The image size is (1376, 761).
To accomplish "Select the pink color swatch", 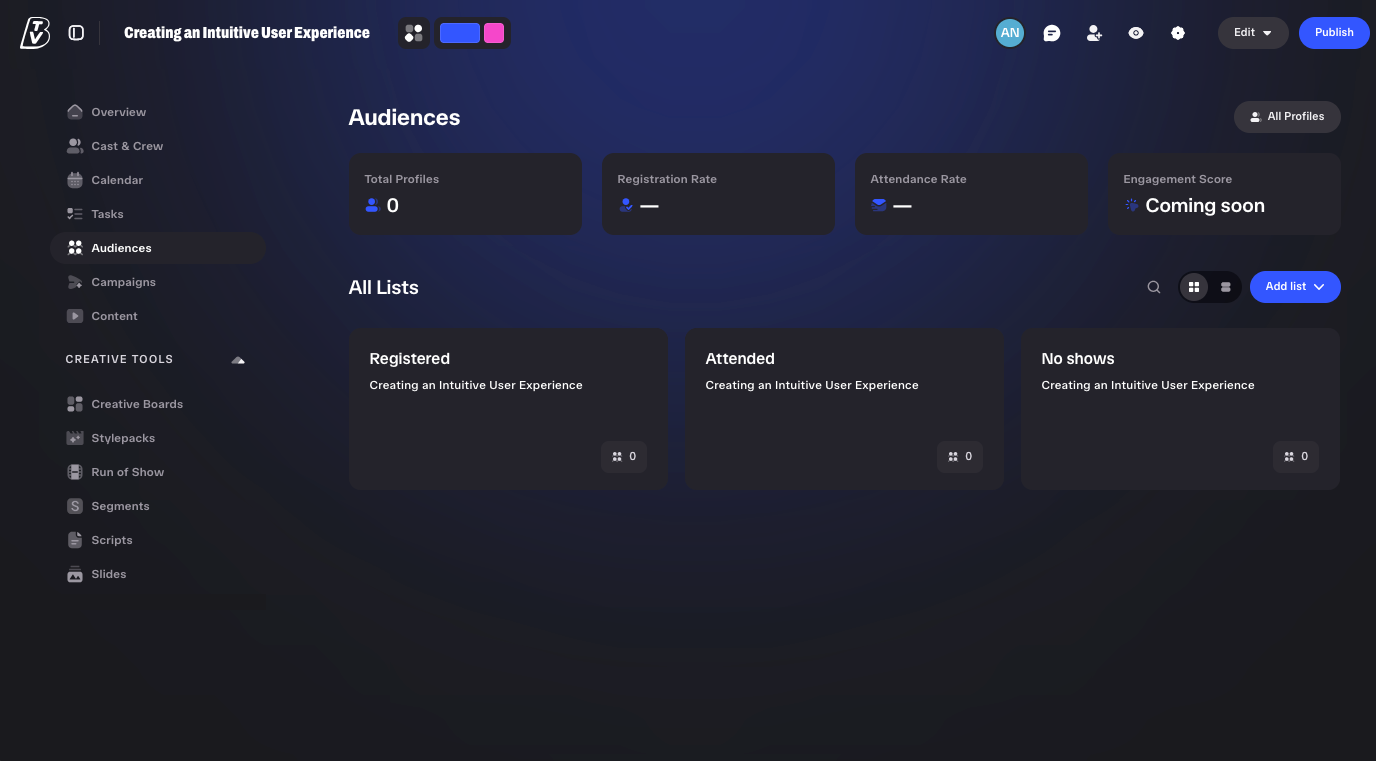I will pos(494,33).
